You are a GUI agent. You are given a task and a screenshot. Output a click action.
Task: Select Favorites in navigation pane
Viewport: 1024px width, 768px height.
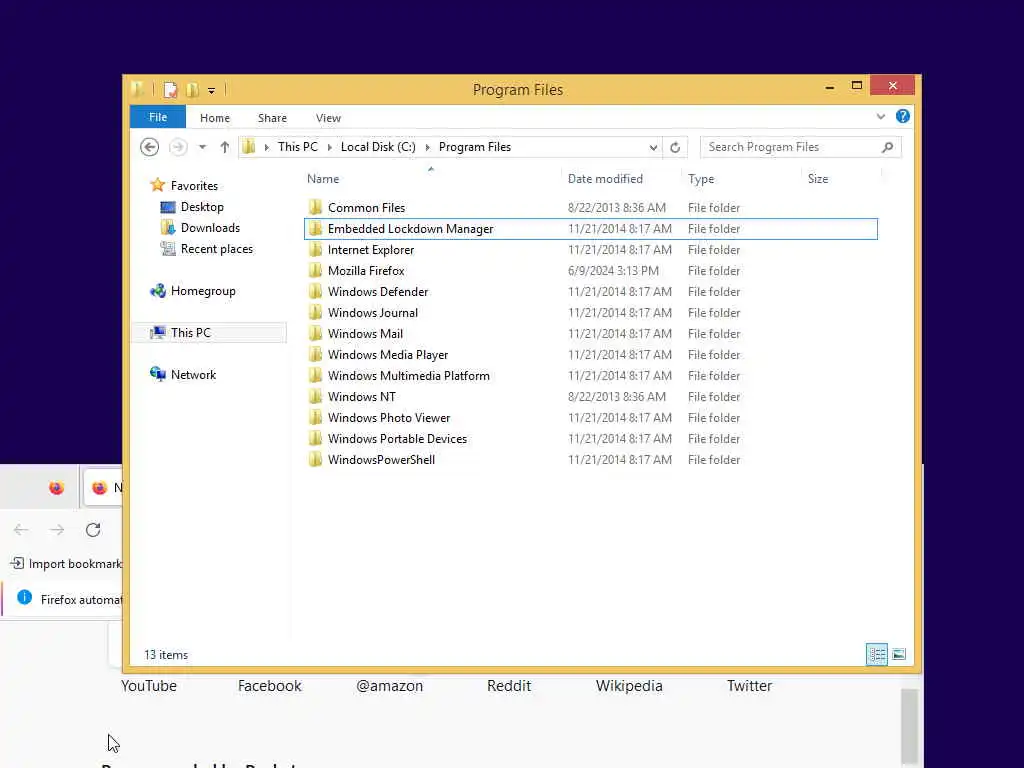(x=194, y=186)
